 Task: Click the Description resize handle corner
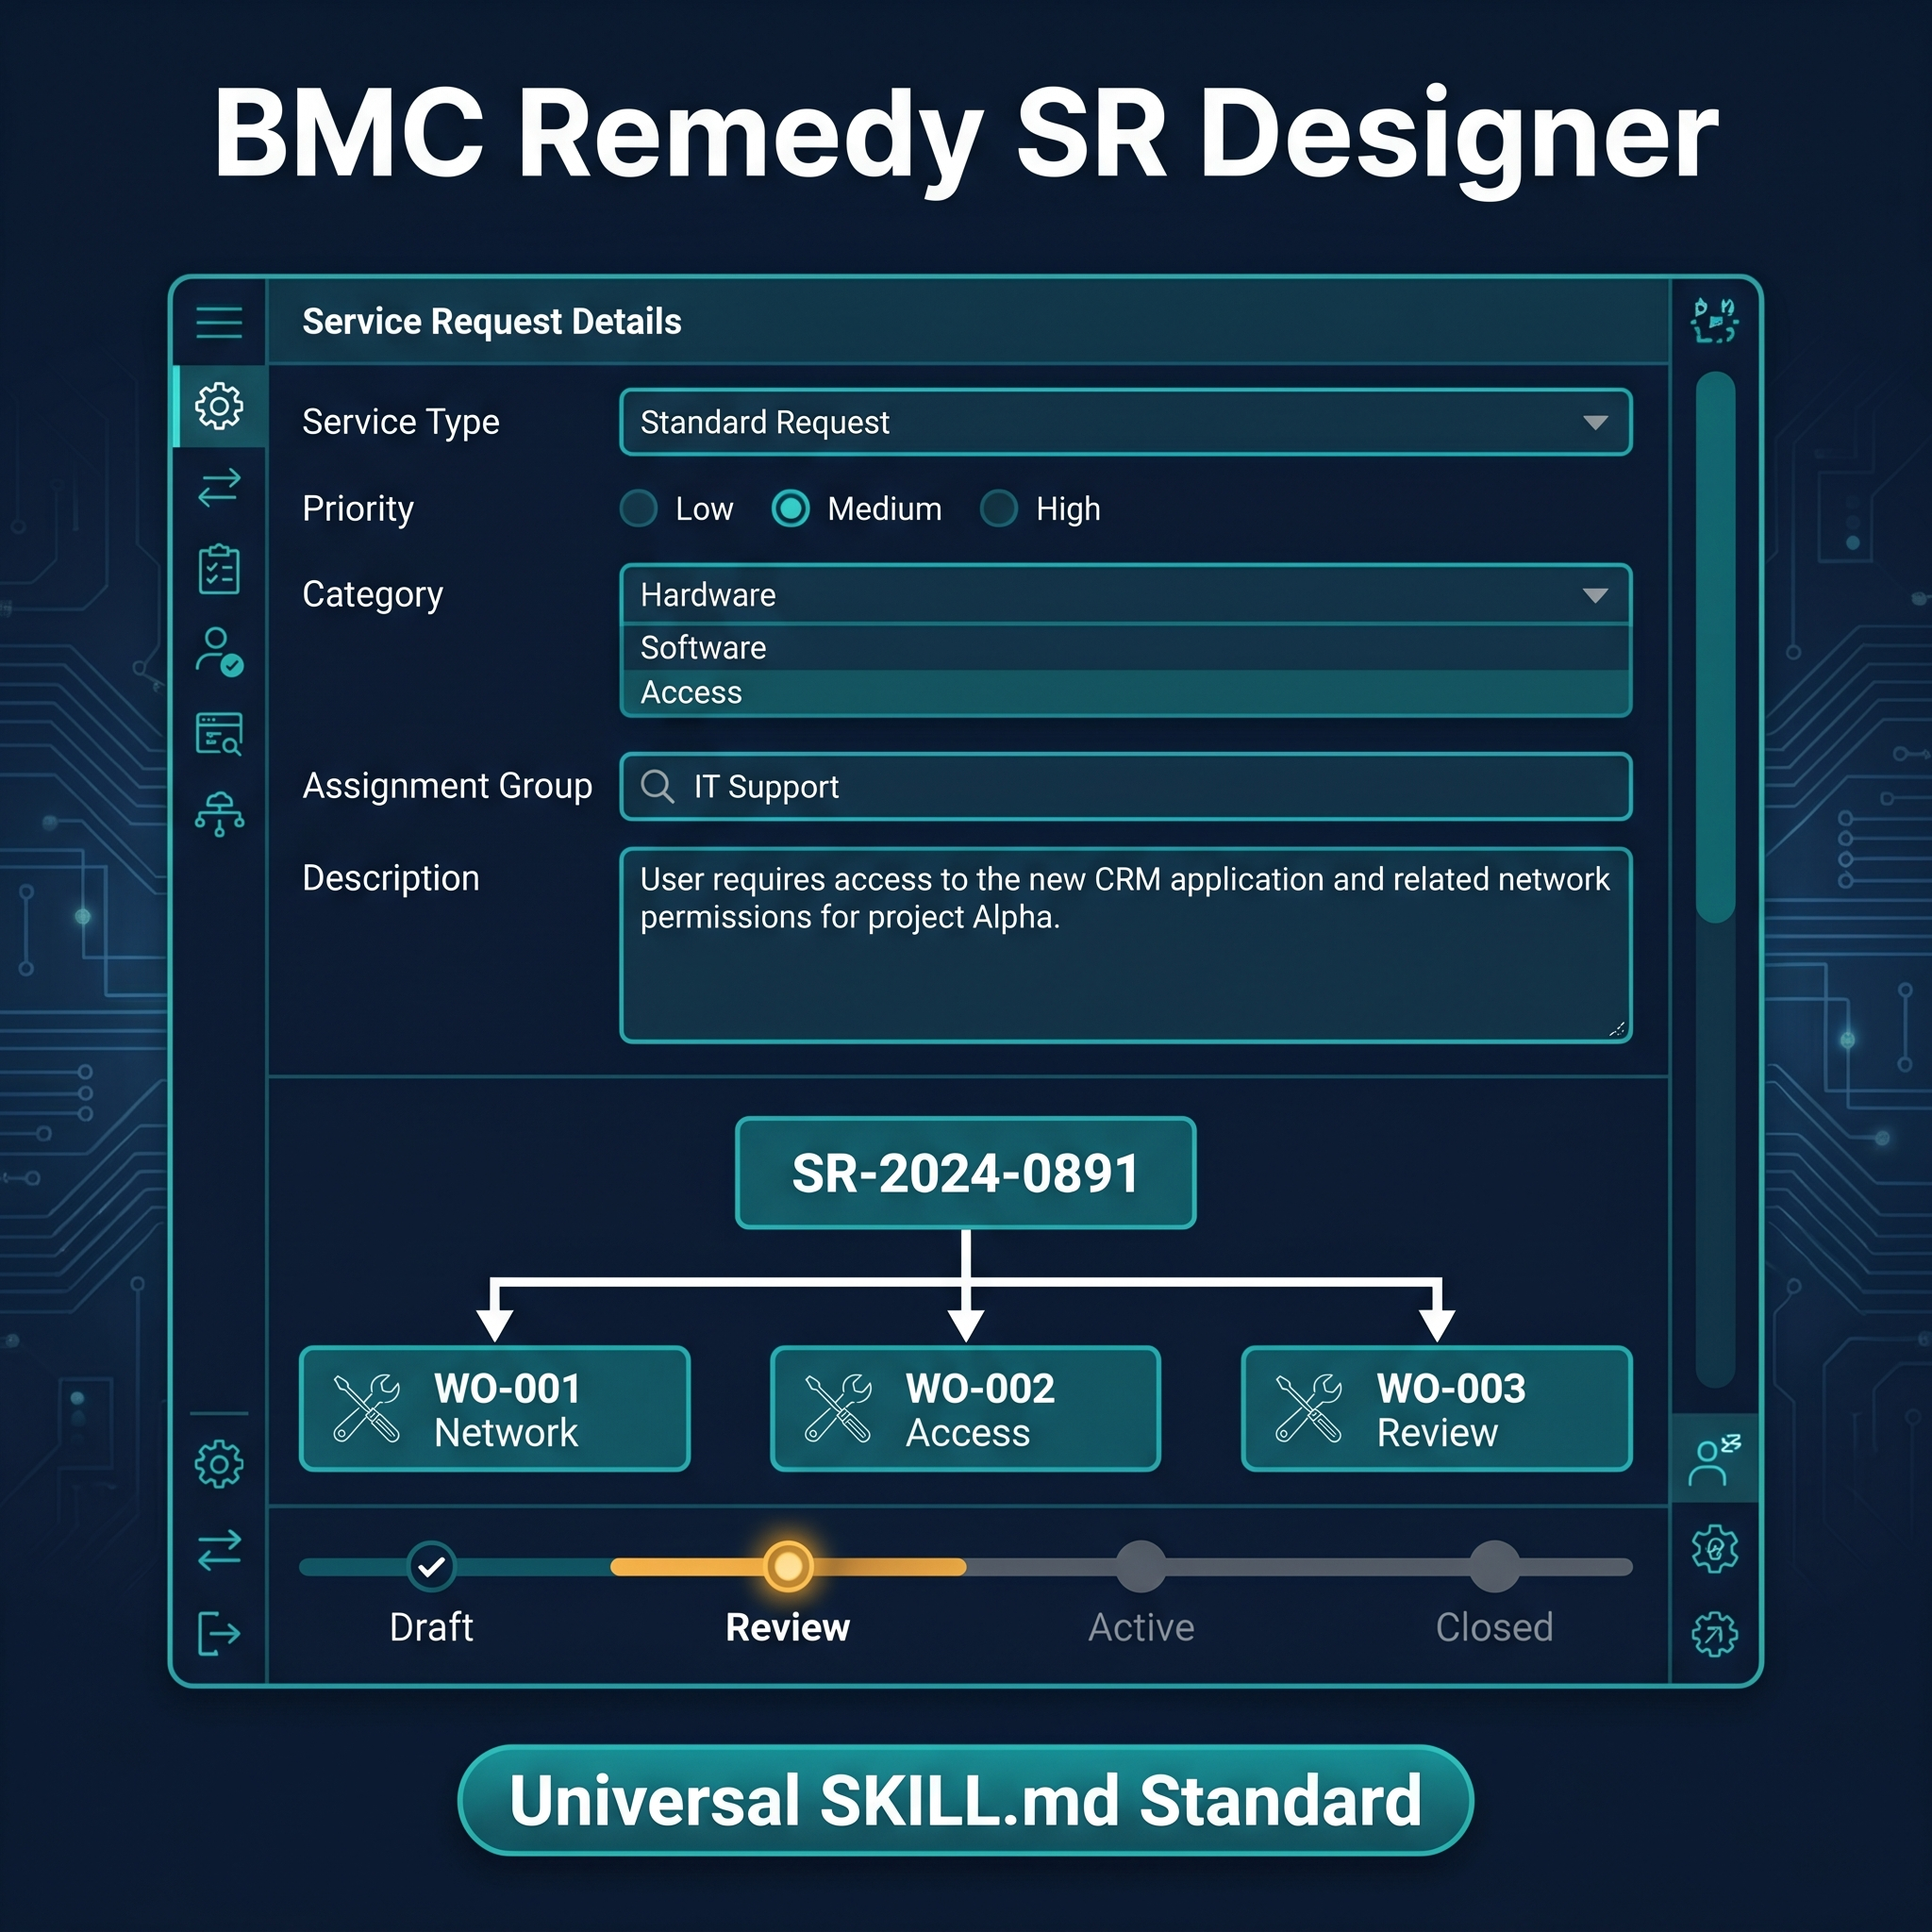[1617, 1029]
